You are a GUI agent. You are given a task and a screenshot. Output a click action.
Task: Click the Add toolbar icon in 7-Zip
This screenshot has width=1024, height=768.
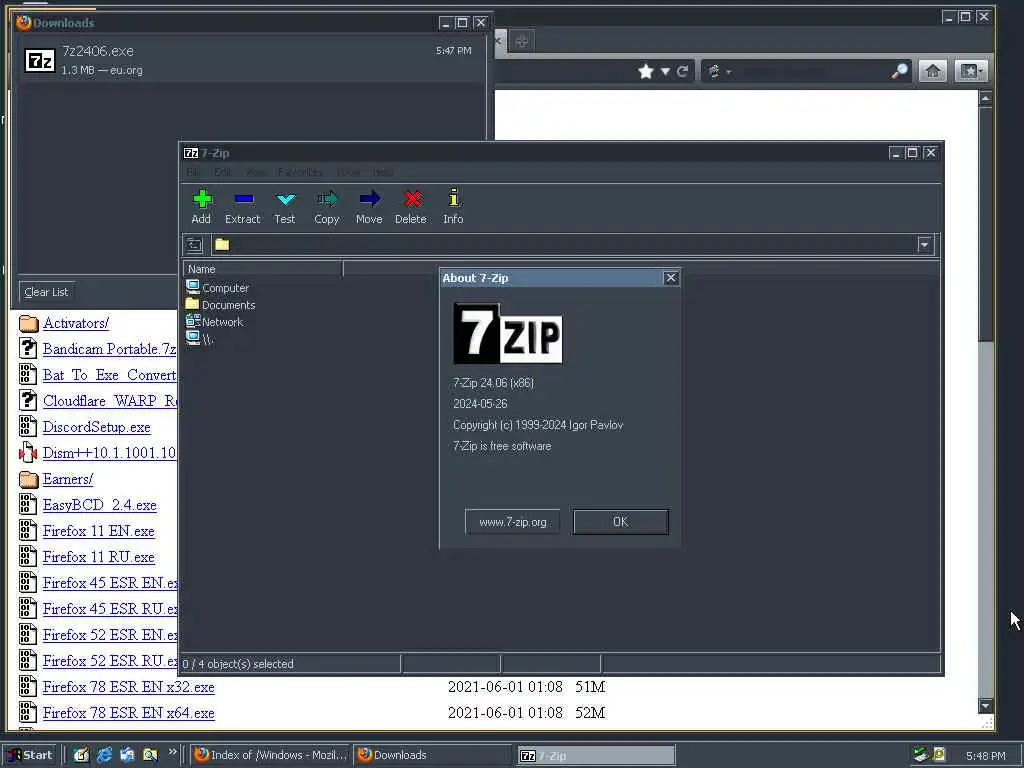[x=202, y=199]
